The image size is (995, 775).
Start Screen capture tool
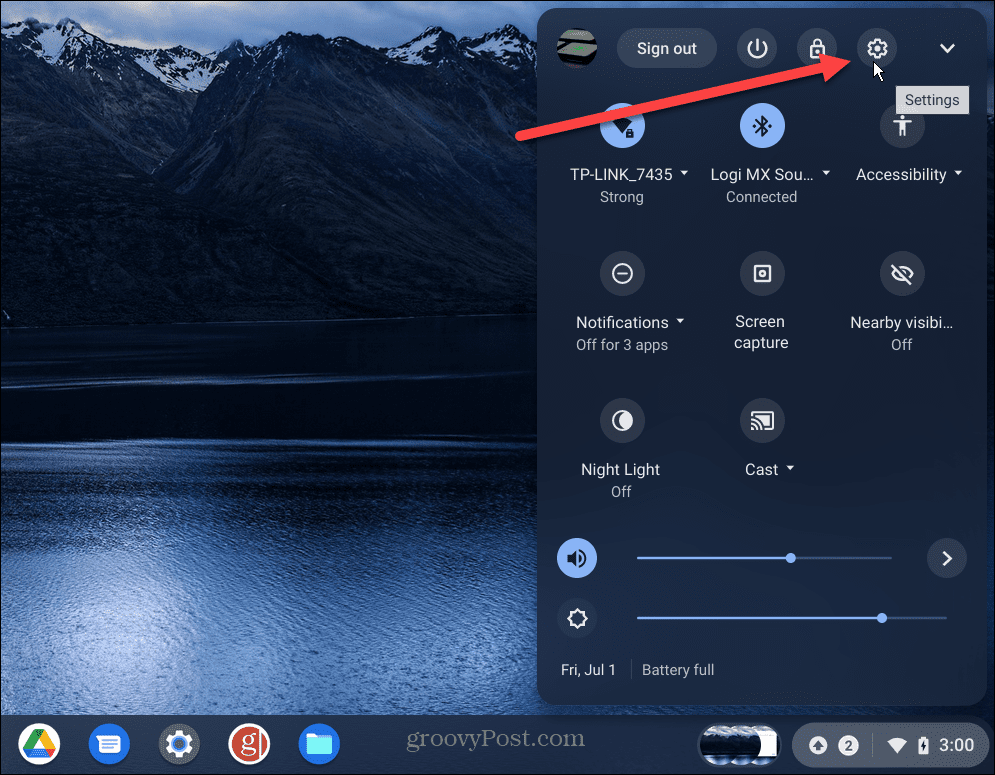pyautogui.click(x=762, y=274)
